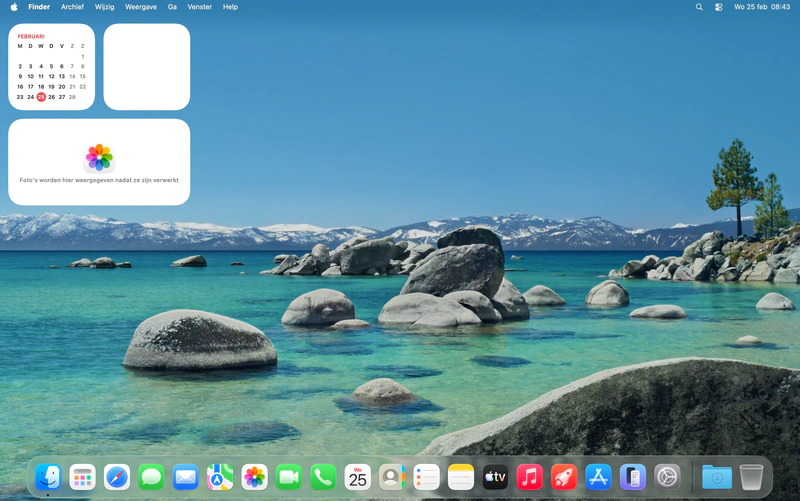Viewport: 800px width, 501px height.
Task: Launch Apple TV from the Dock
Action: 495,478
